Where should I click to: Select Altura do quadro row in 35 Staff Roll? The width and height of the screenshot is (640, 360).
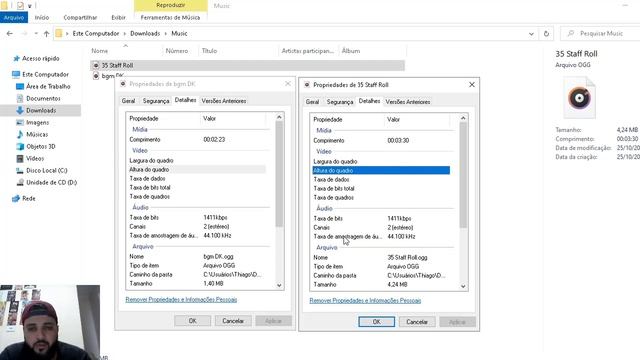coord(381,170)
